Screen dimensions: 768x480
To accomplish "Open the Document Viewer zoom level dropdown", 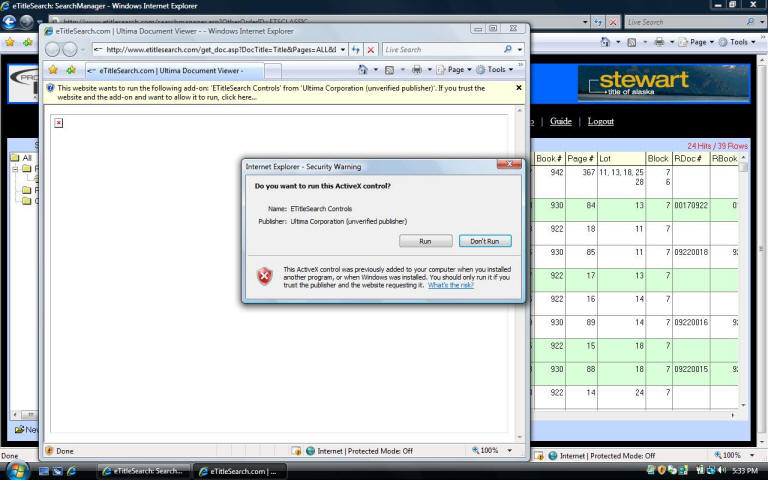I will pyautogui.click(x=509, y=451).
